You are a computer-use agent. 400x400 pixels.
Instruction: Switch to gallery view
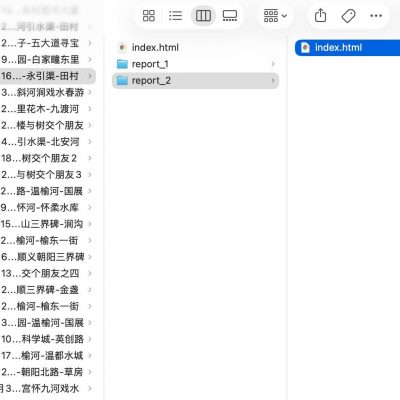[230, 15]
